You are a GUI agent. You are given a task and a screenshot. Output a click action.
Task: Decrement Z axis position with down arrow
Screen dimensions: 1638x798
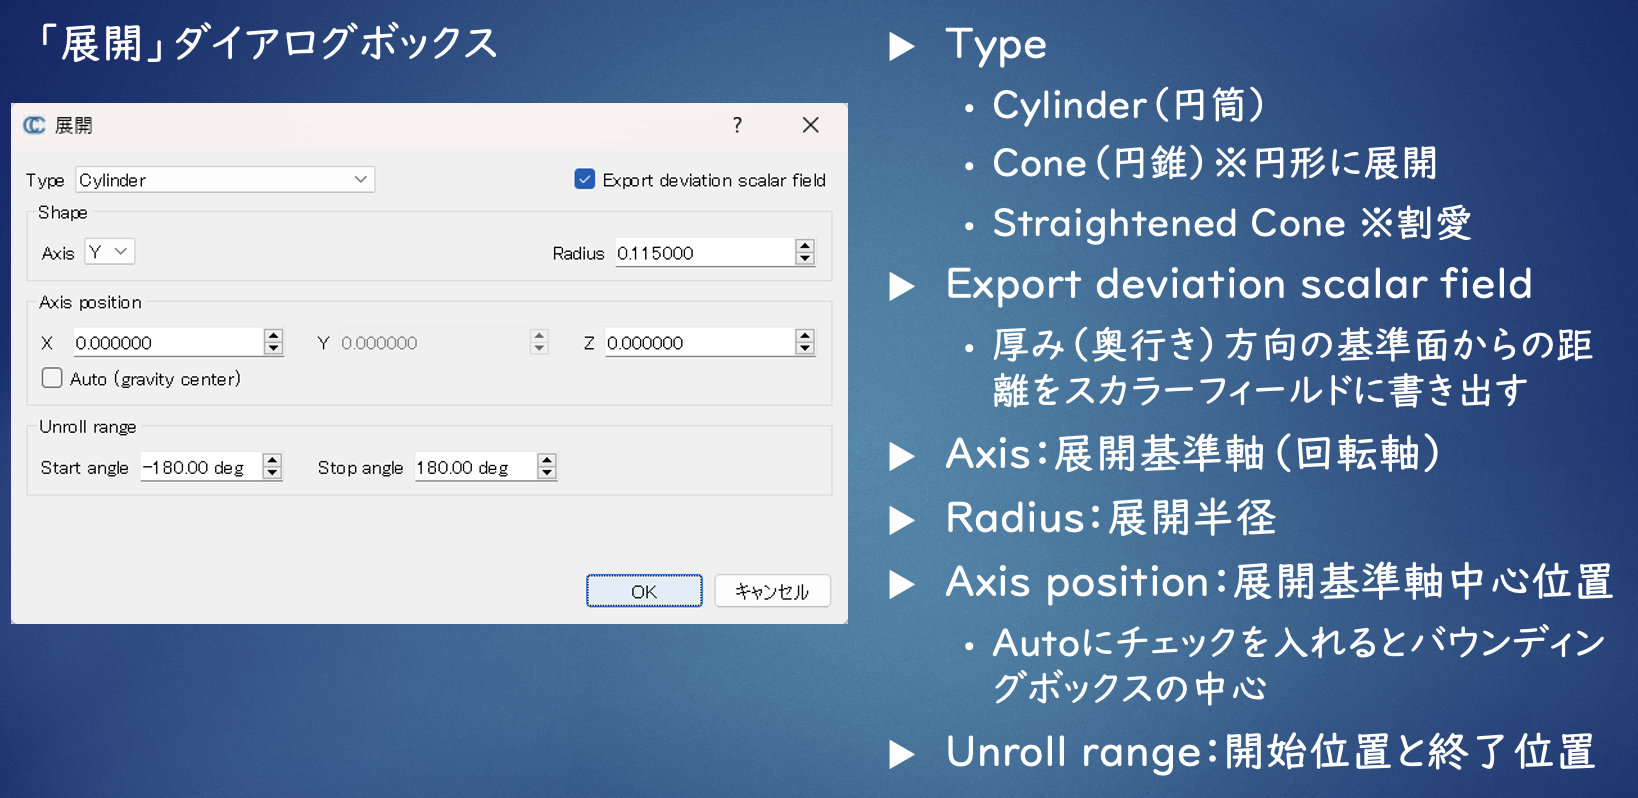[805, 349]
